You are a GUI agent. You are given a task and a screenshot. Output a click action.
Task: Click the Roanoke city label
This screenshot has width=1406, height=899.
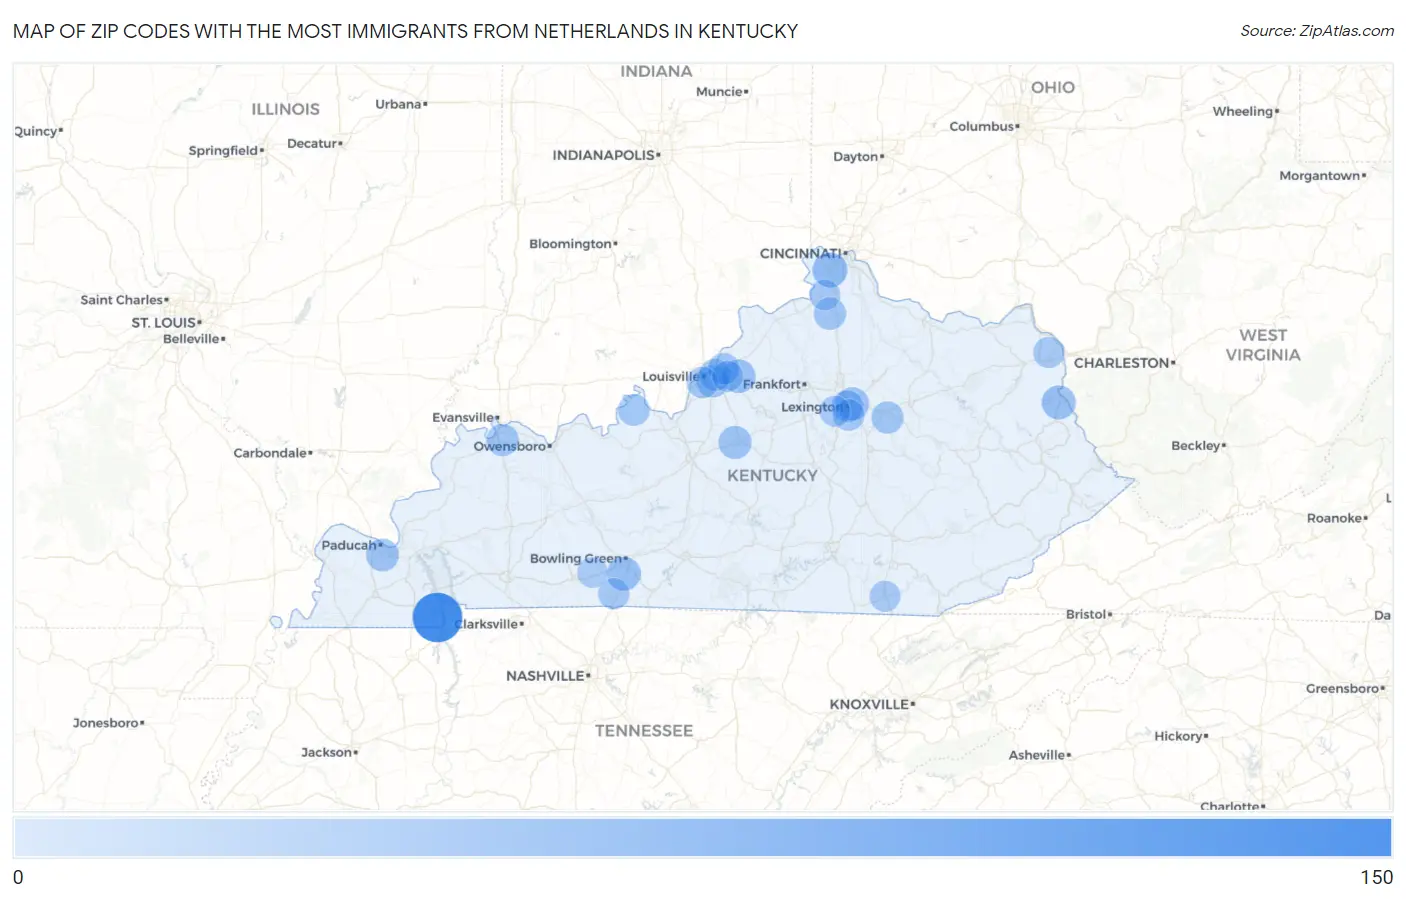coord(1336,518)
